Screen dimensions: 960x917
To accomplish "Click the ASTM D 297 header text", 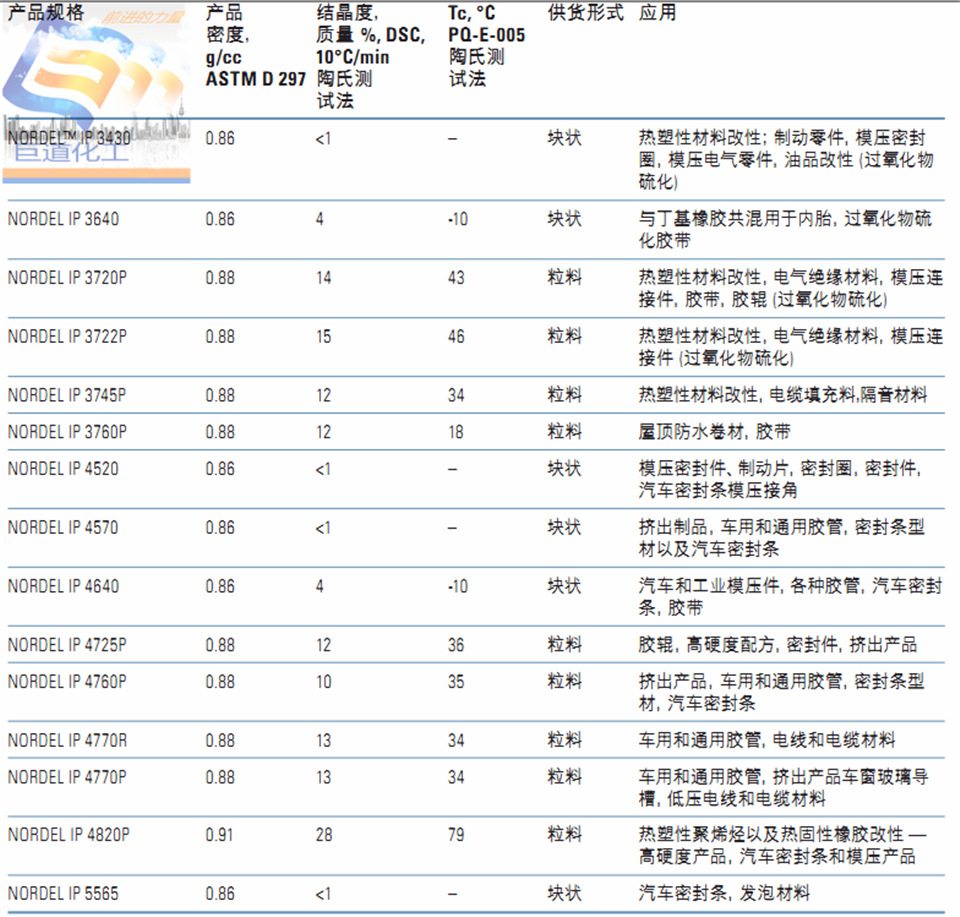I will 255,79.
